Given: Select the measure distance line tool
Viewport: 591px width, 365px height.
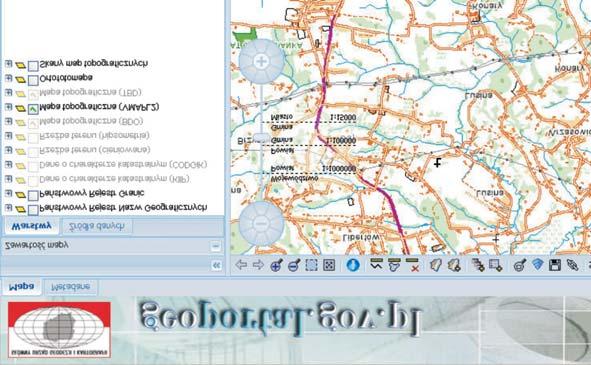Looking at the screenshot, I should click(376, 264).
